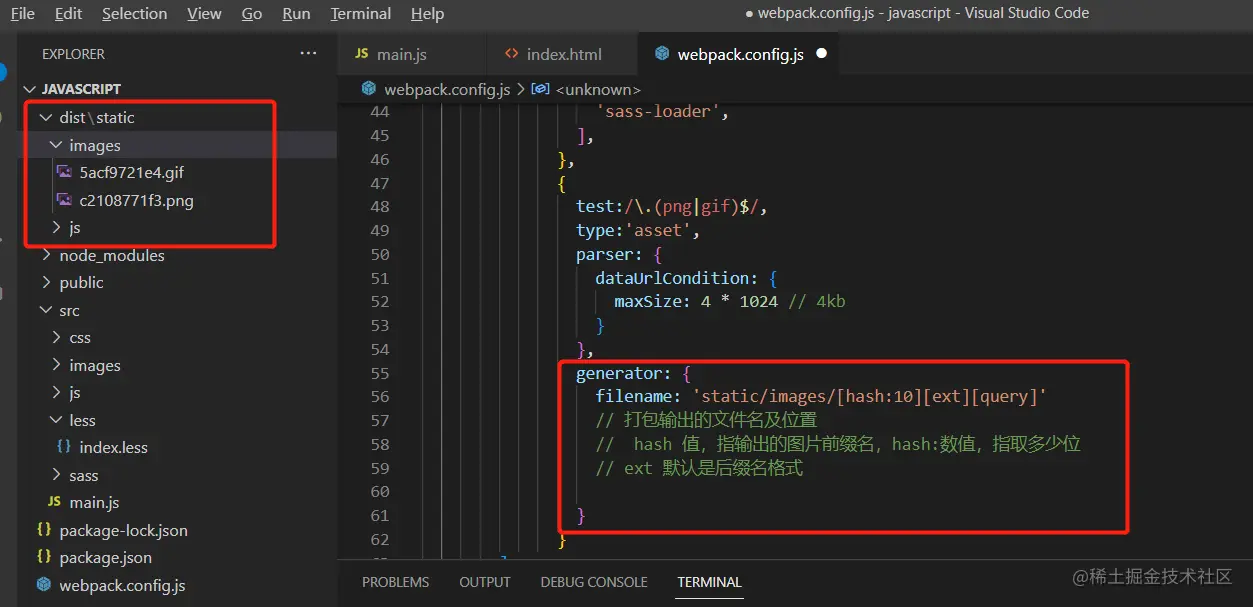Click the dataUrlCondition key on line 51
The height and width of the screenshot is (607, 1253).
click(672, 278)
